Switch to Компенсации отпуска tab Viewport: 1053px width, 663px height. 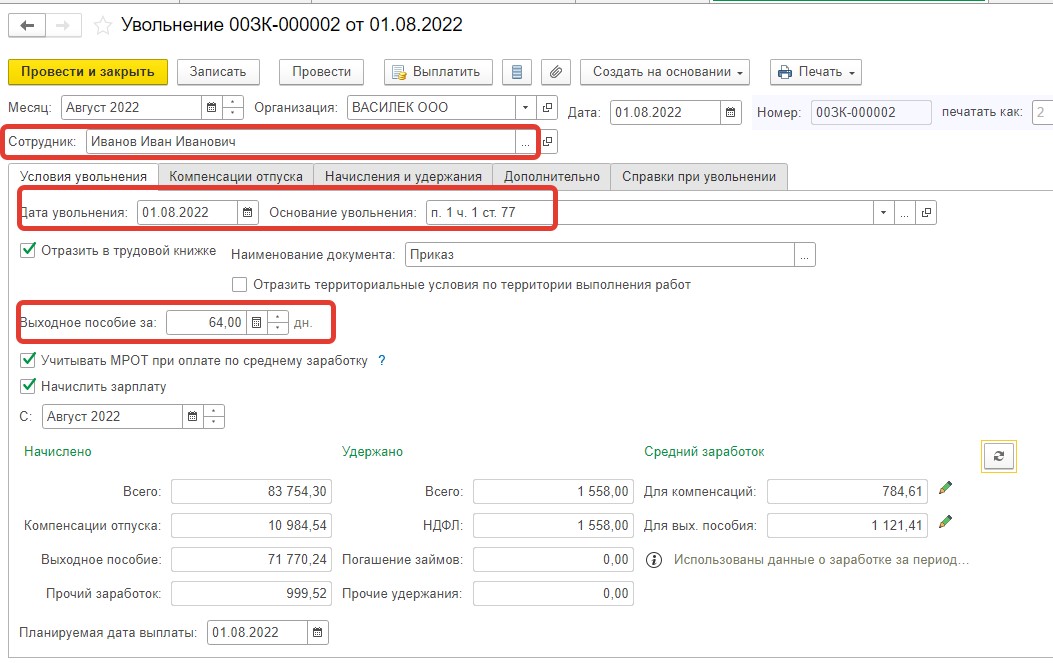(236, 177)
